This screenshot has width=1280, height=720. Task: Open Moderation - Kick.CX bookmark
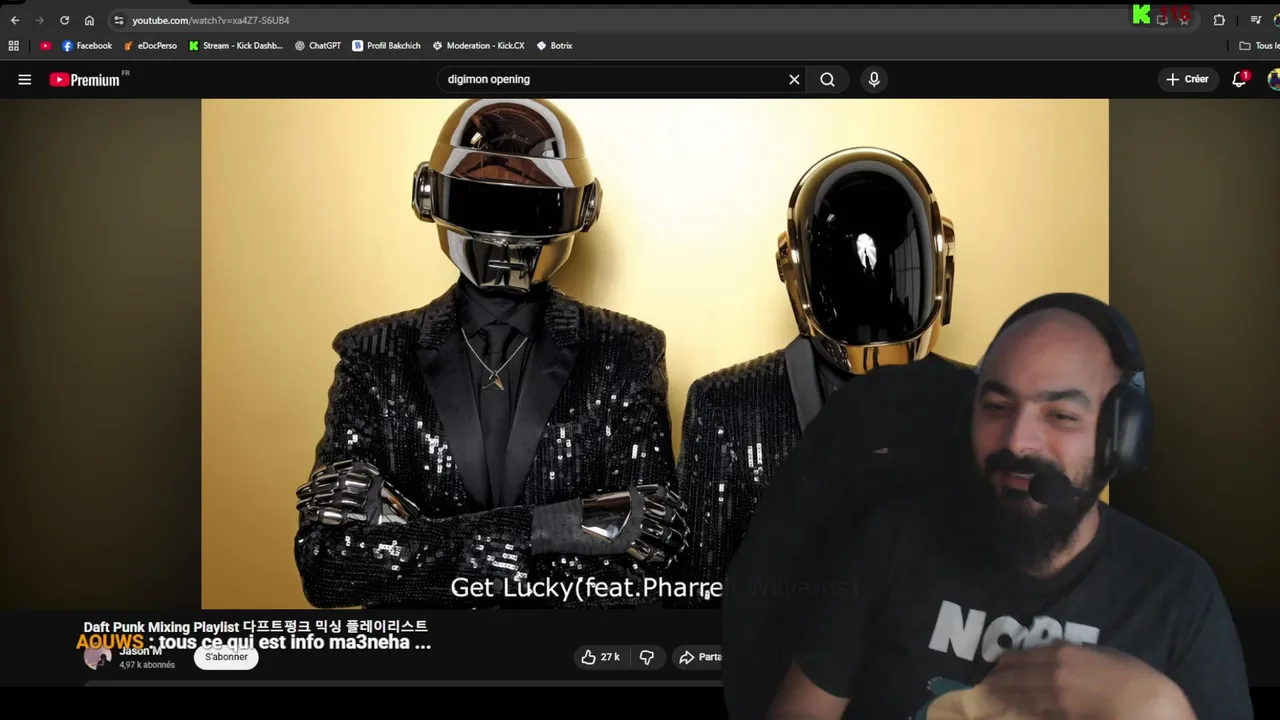tap(478, 46)
